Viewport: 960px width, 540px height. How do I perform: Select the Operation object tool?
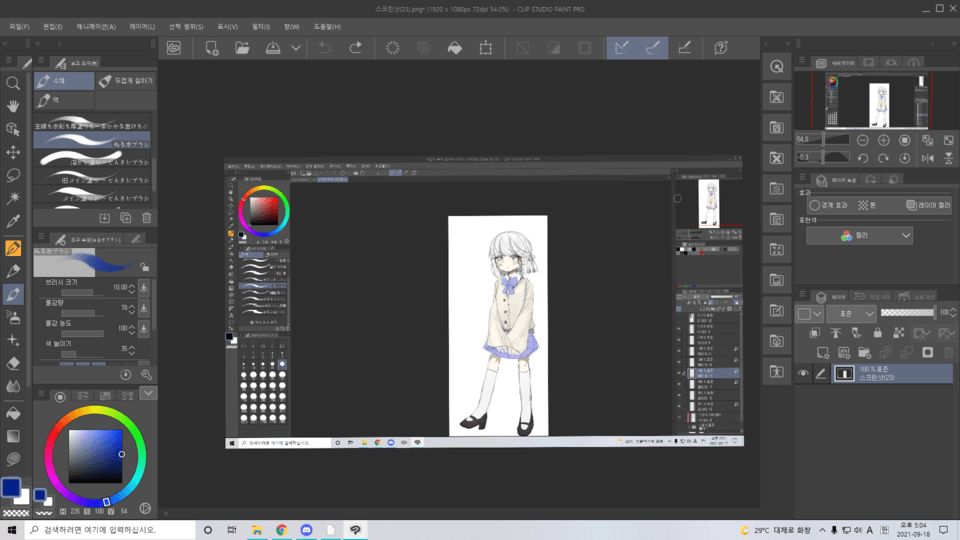point(13,129)
